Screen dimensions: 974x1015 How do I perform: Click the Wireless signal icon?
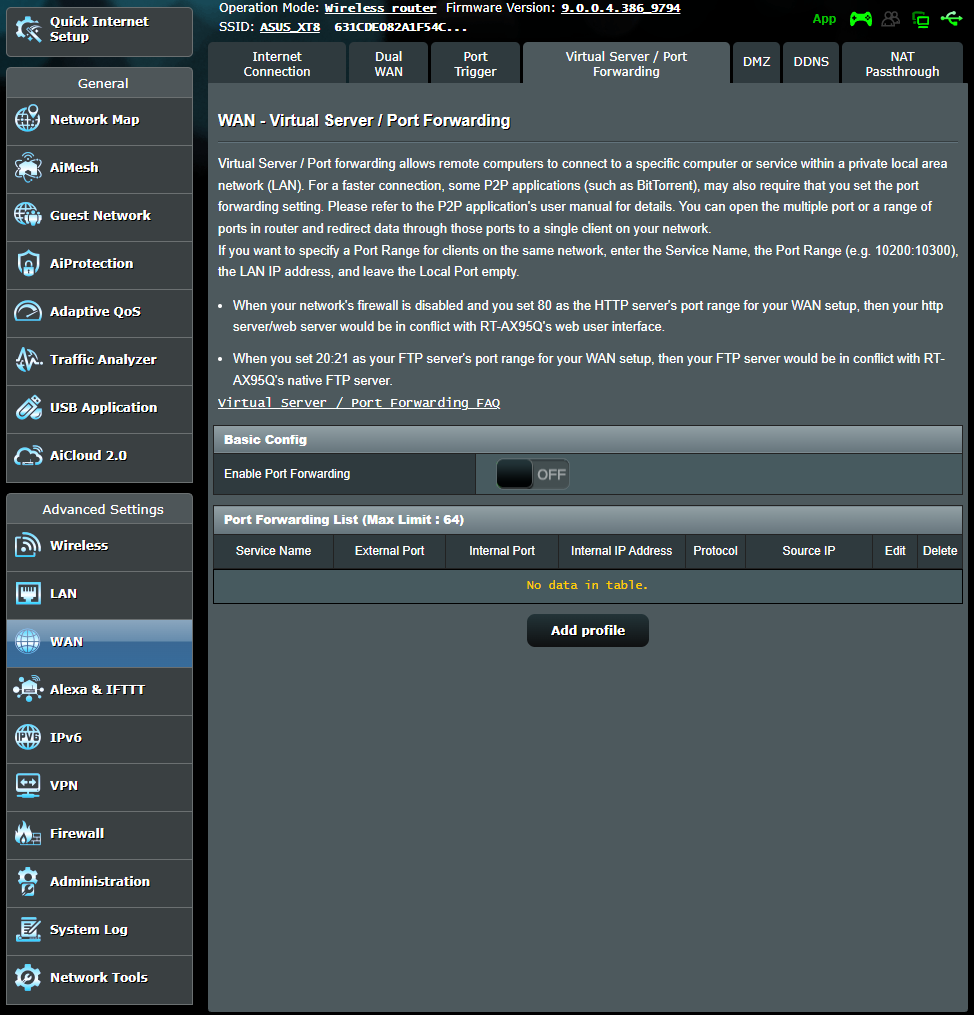[28, 545]
